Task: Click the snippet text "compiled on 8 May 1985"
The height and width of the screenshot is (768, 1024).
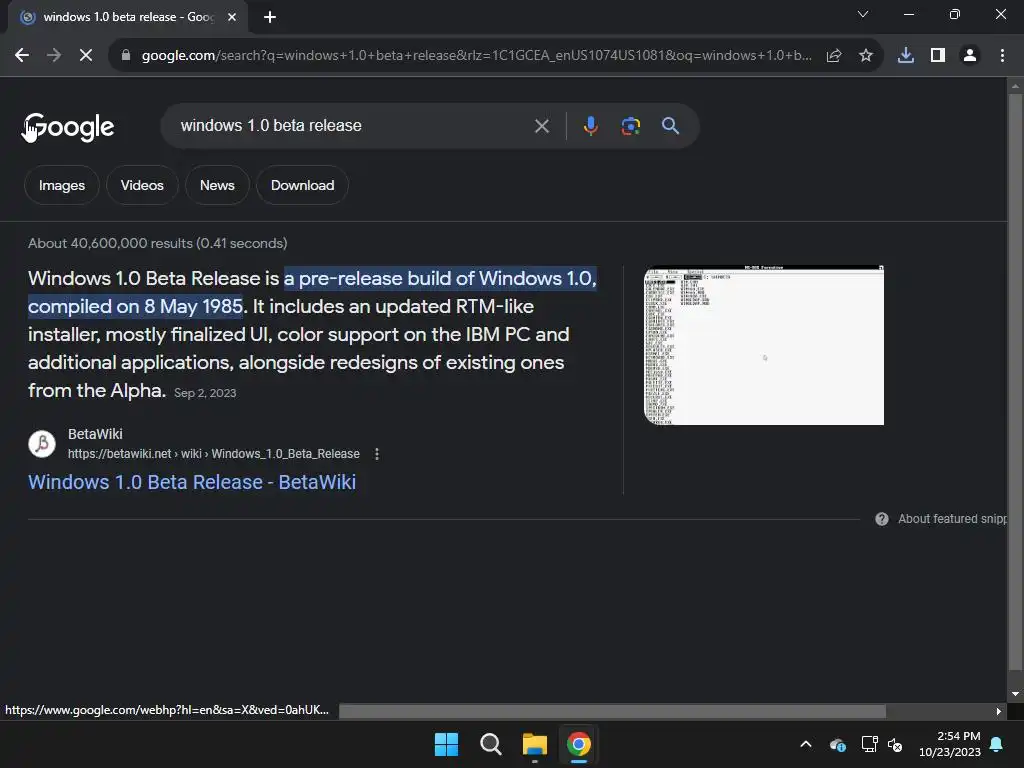Action: point(136,306)
